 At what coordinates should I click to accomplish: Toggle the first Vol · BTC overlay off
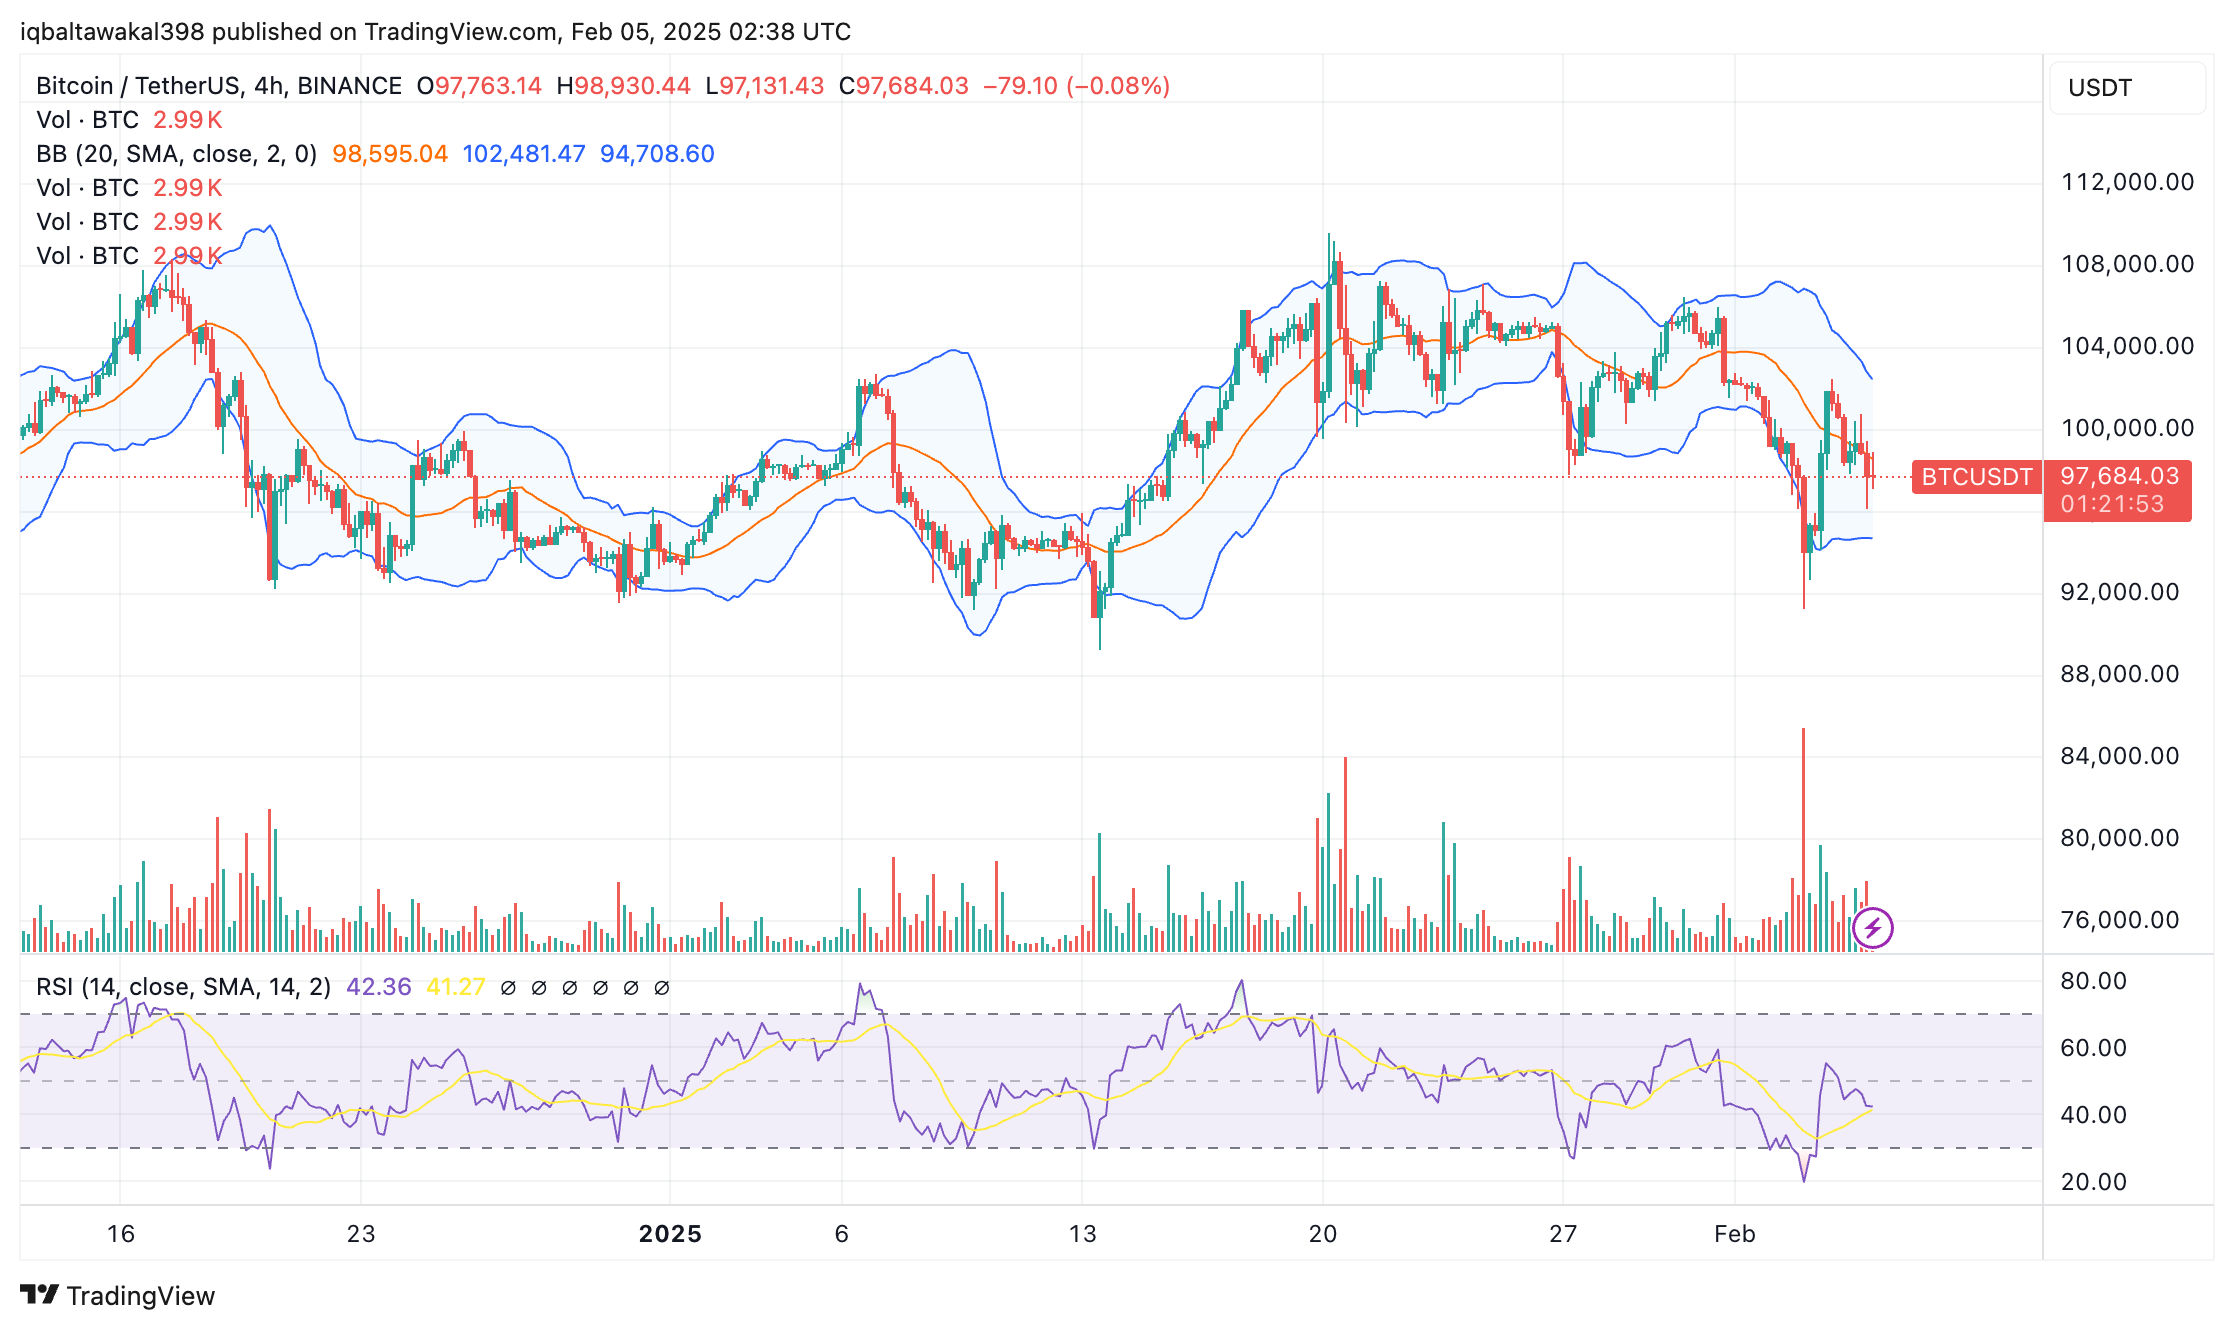(x=87, y=119)
